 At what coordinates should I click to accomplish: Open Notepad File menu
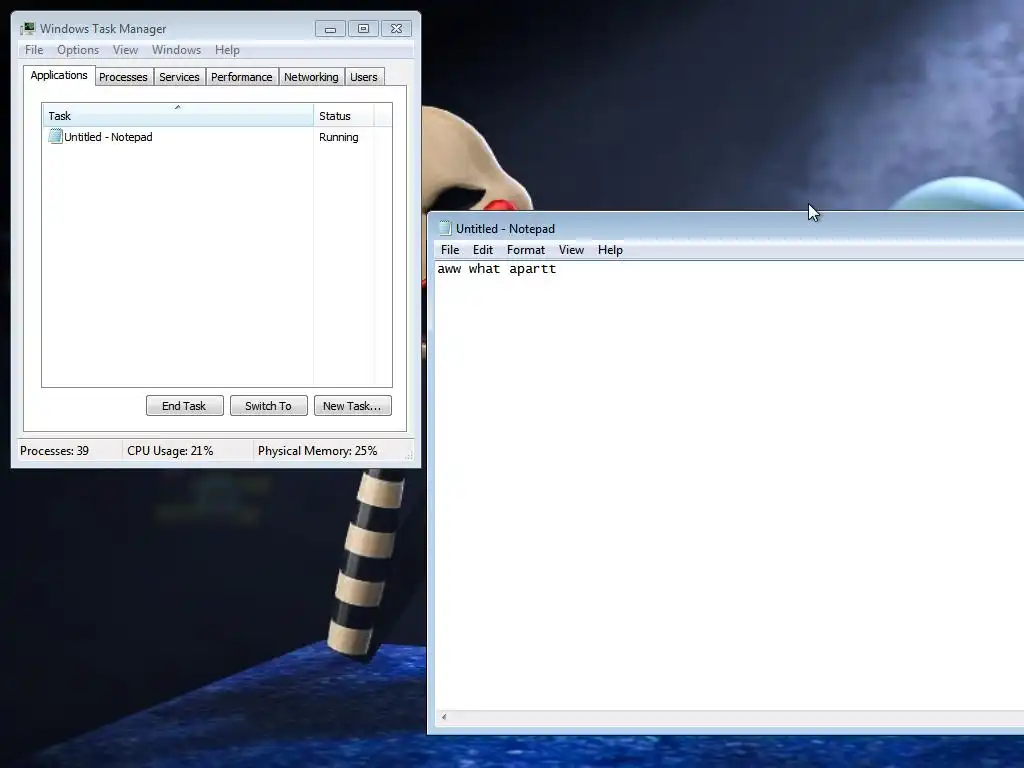[450, 250]
